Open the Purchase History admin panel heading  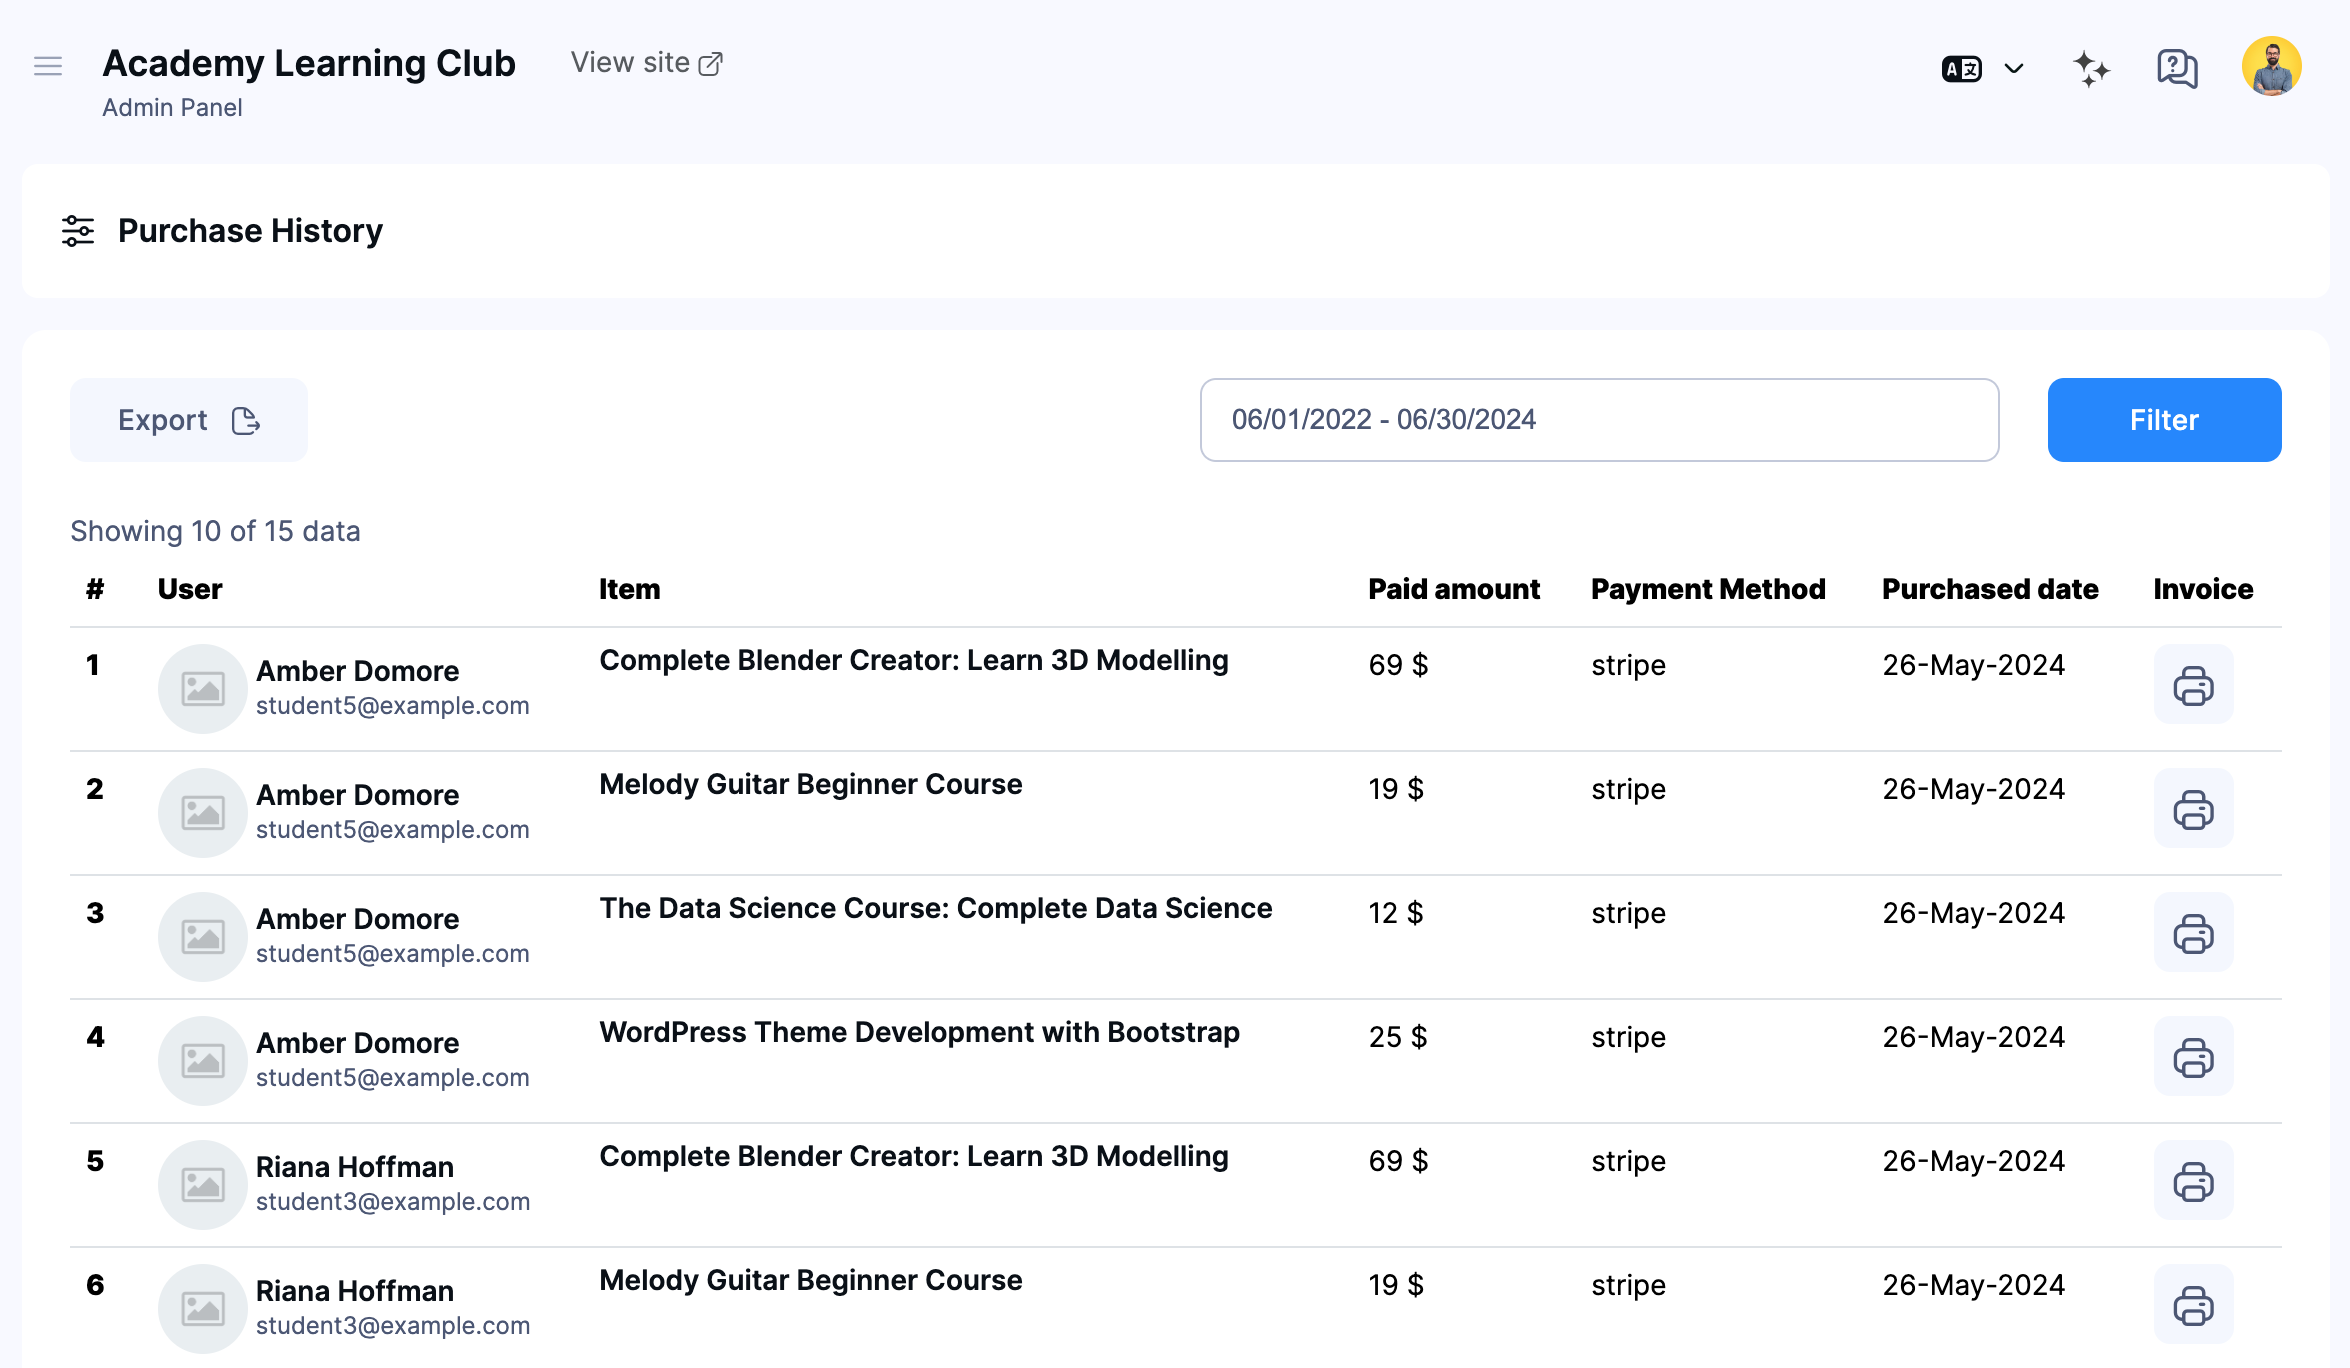click(250, 230)
